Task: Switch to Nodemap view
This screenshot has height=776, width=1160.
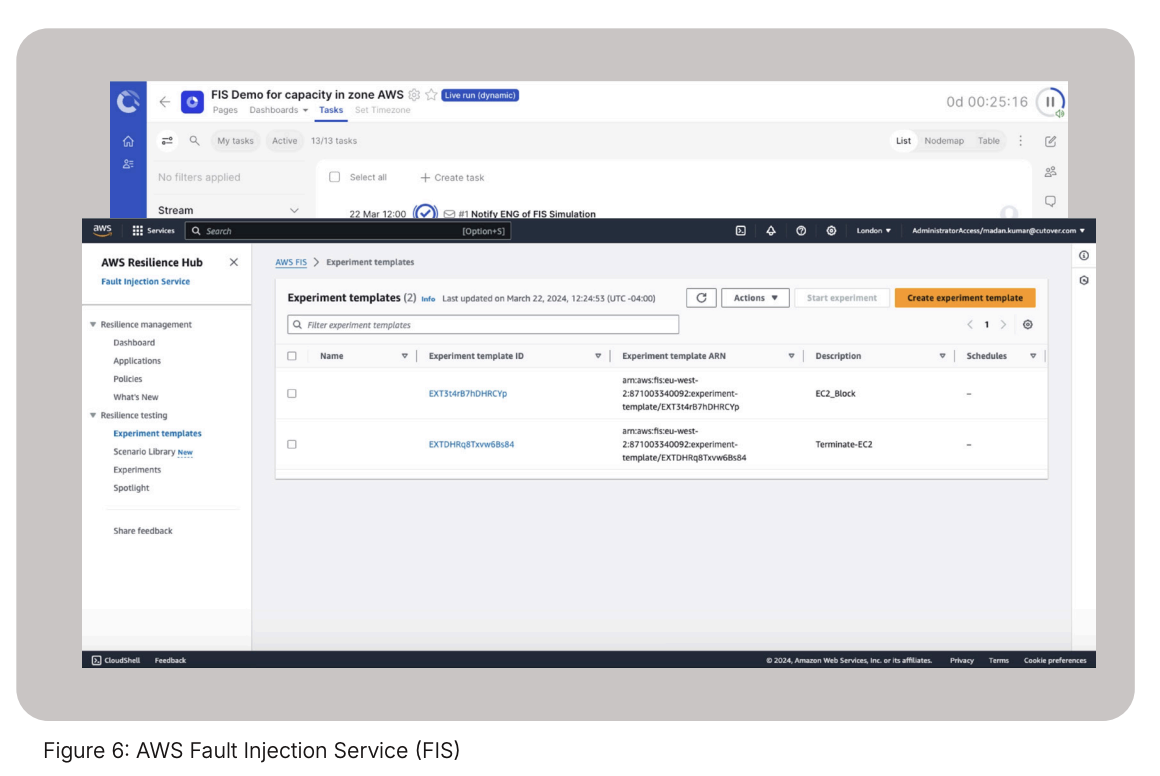Action: click(x=944, y=141)
